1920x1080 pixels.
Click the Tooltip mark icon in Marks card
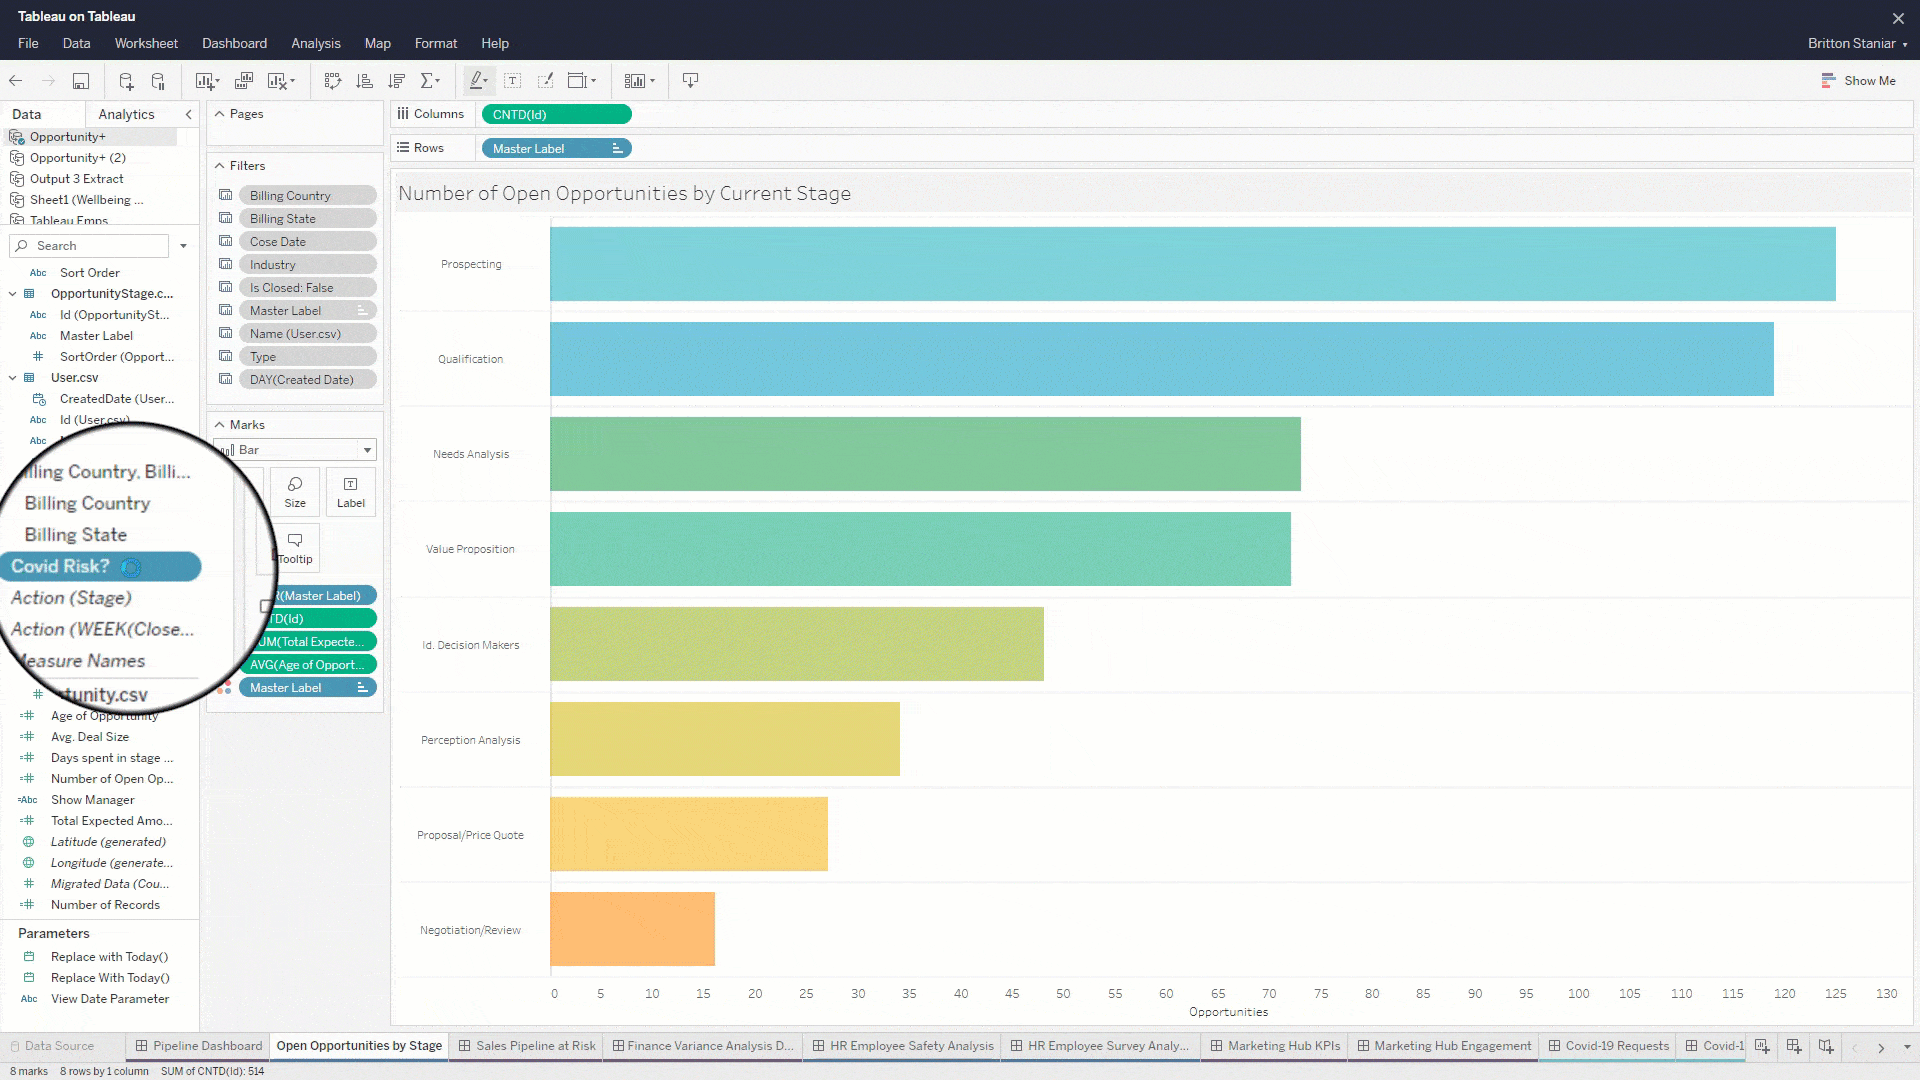click(294, 546)
